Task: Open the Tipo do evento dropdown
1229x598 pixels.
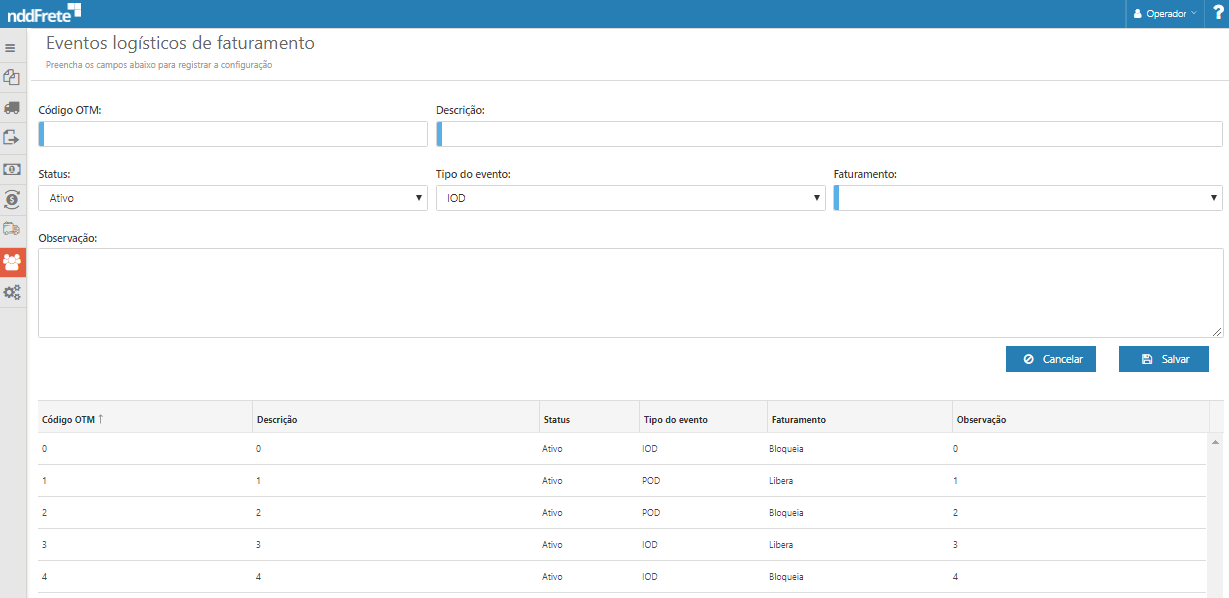Action: (630, 198)
